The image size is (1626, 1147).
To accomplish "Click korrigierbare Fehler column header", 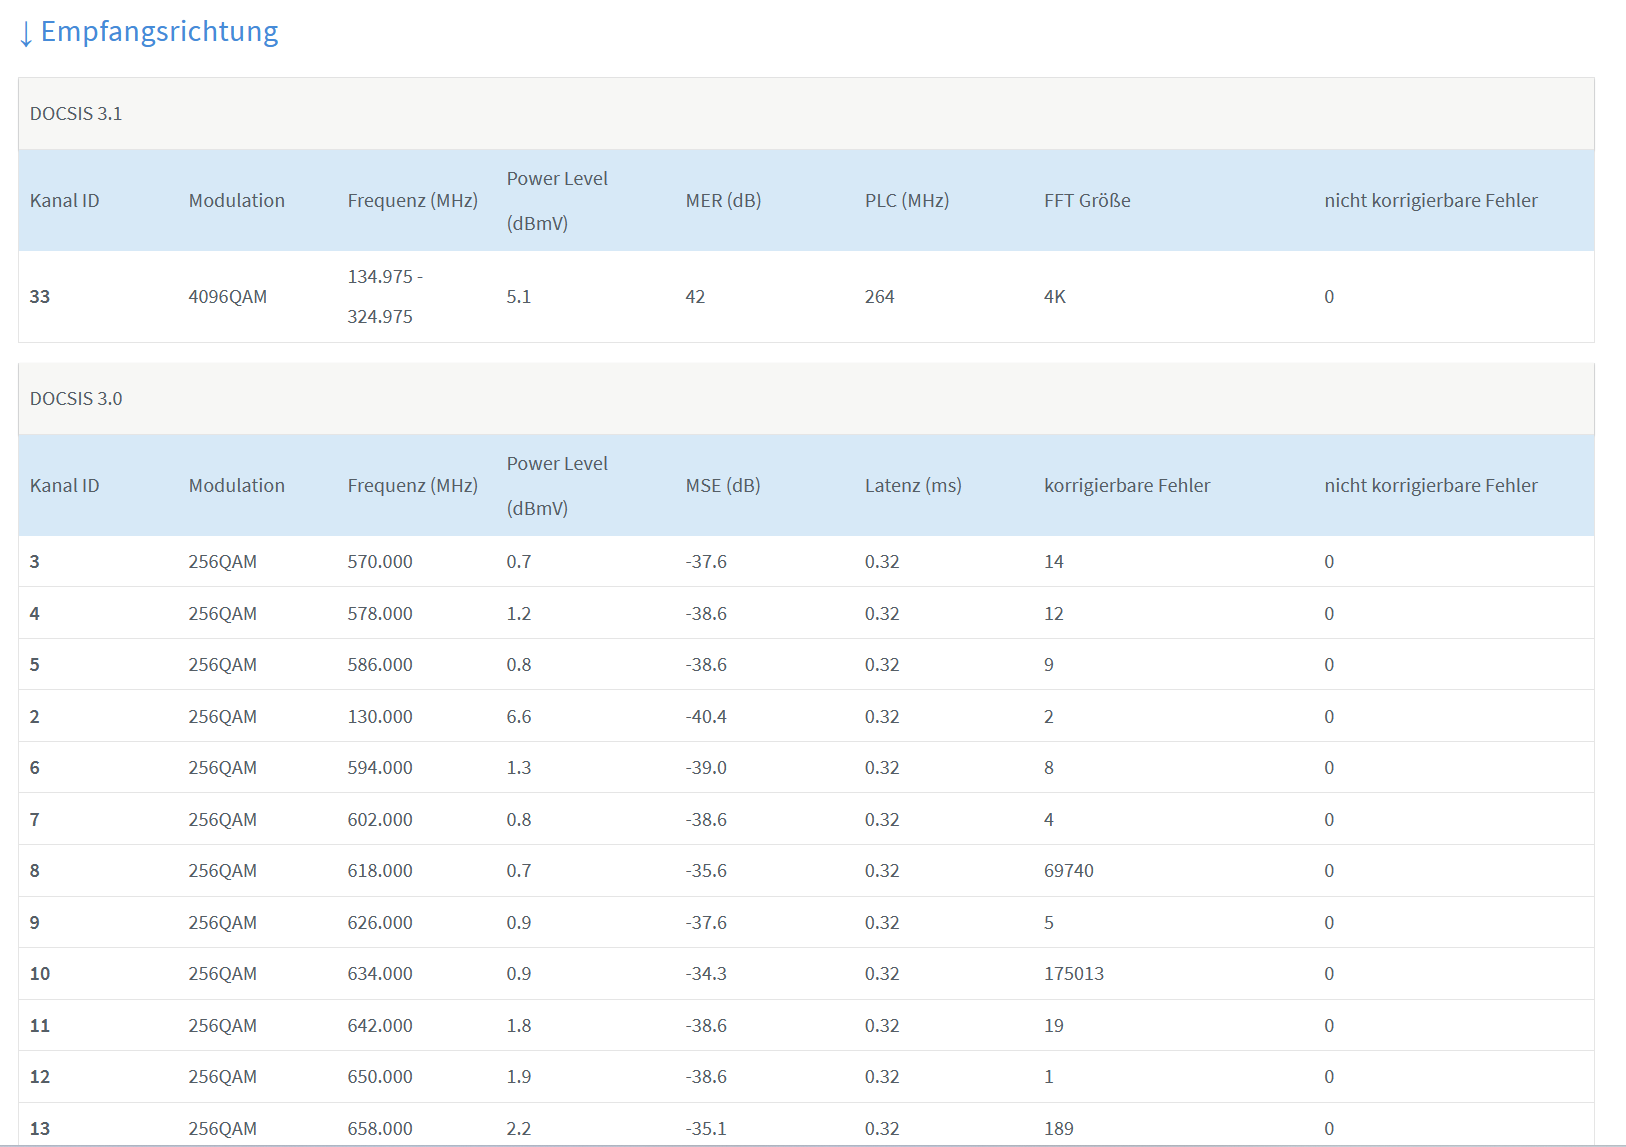I will click(x=1127, y=485).
